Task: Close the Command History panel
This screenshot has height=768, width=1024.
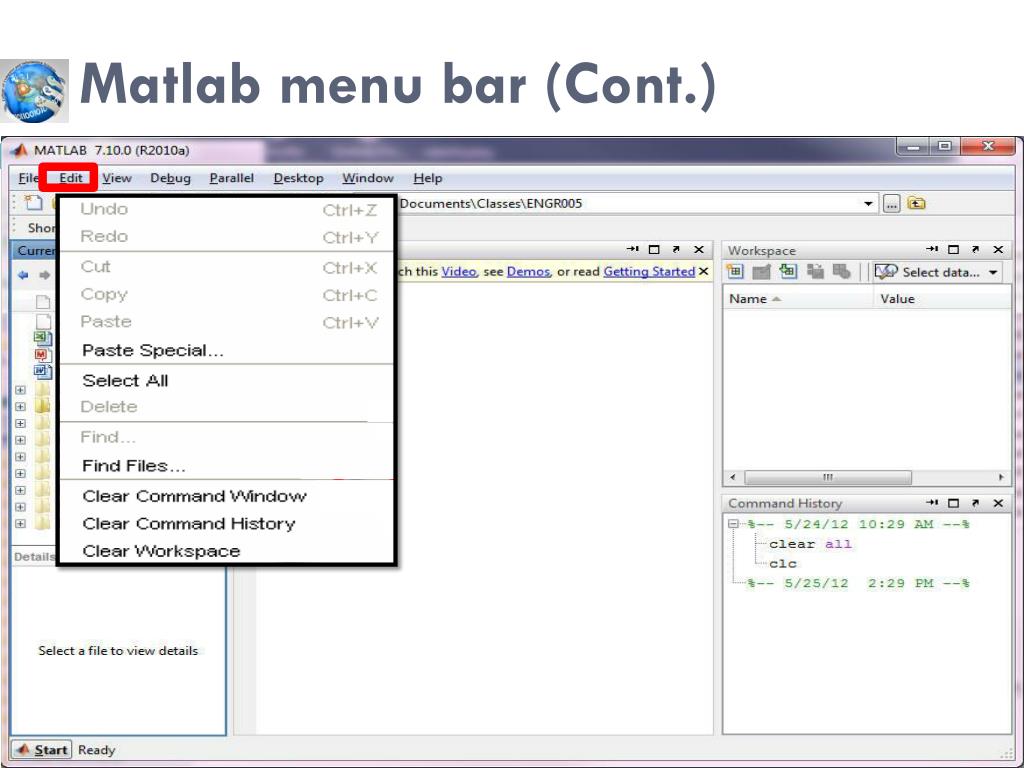Action: [998, 503]
